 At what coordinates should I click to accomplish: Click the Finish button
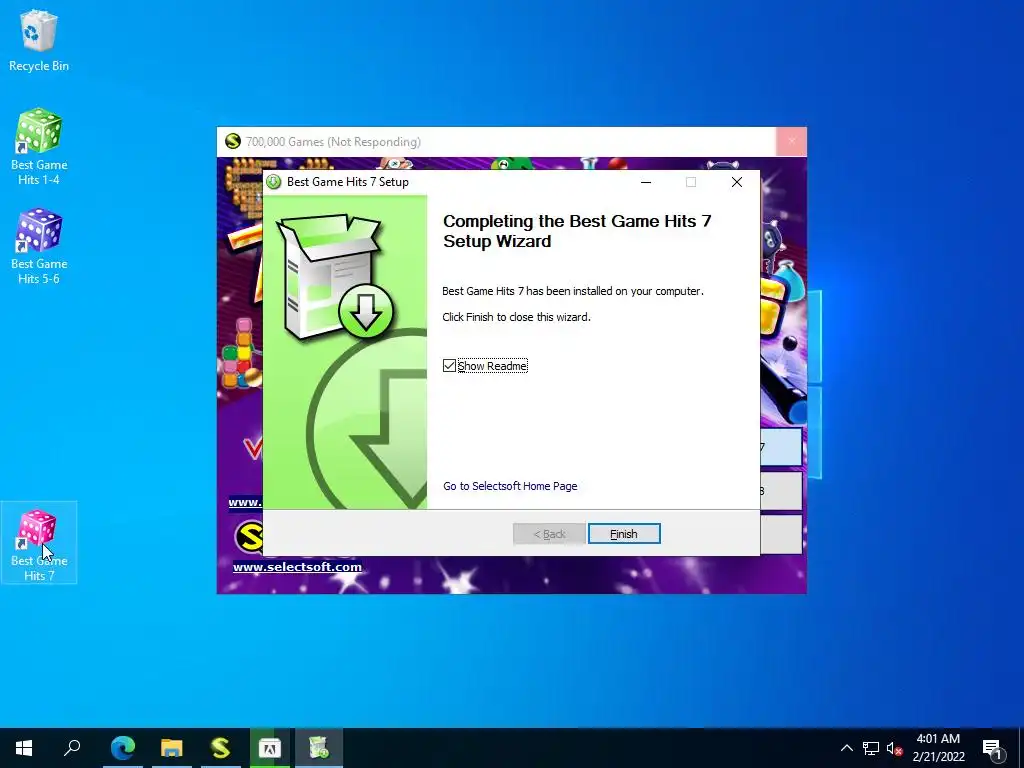(624, 534)
